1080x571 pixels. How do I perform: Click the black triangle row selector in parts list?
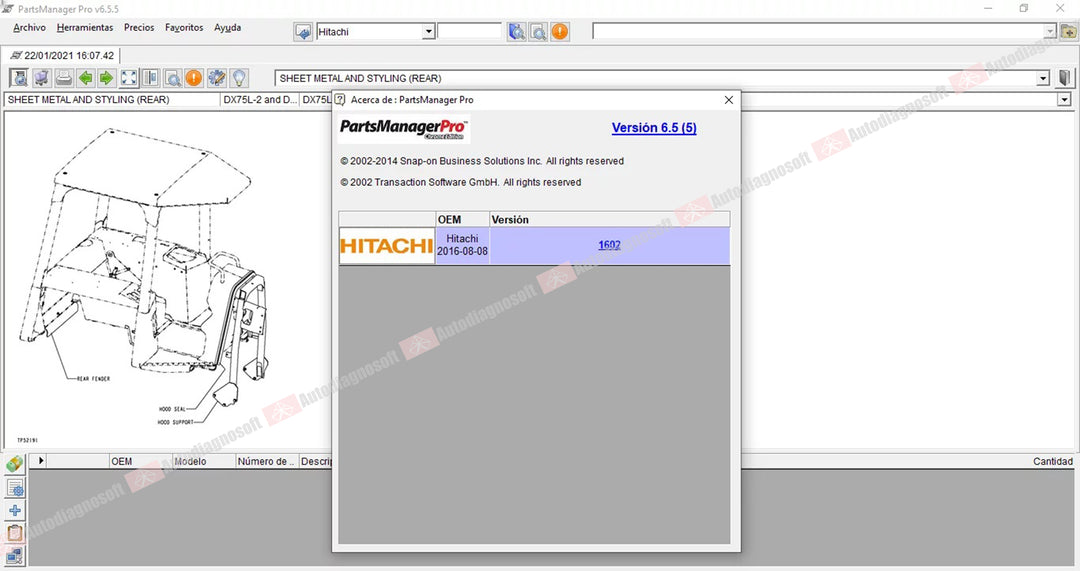tap(41, 461)
